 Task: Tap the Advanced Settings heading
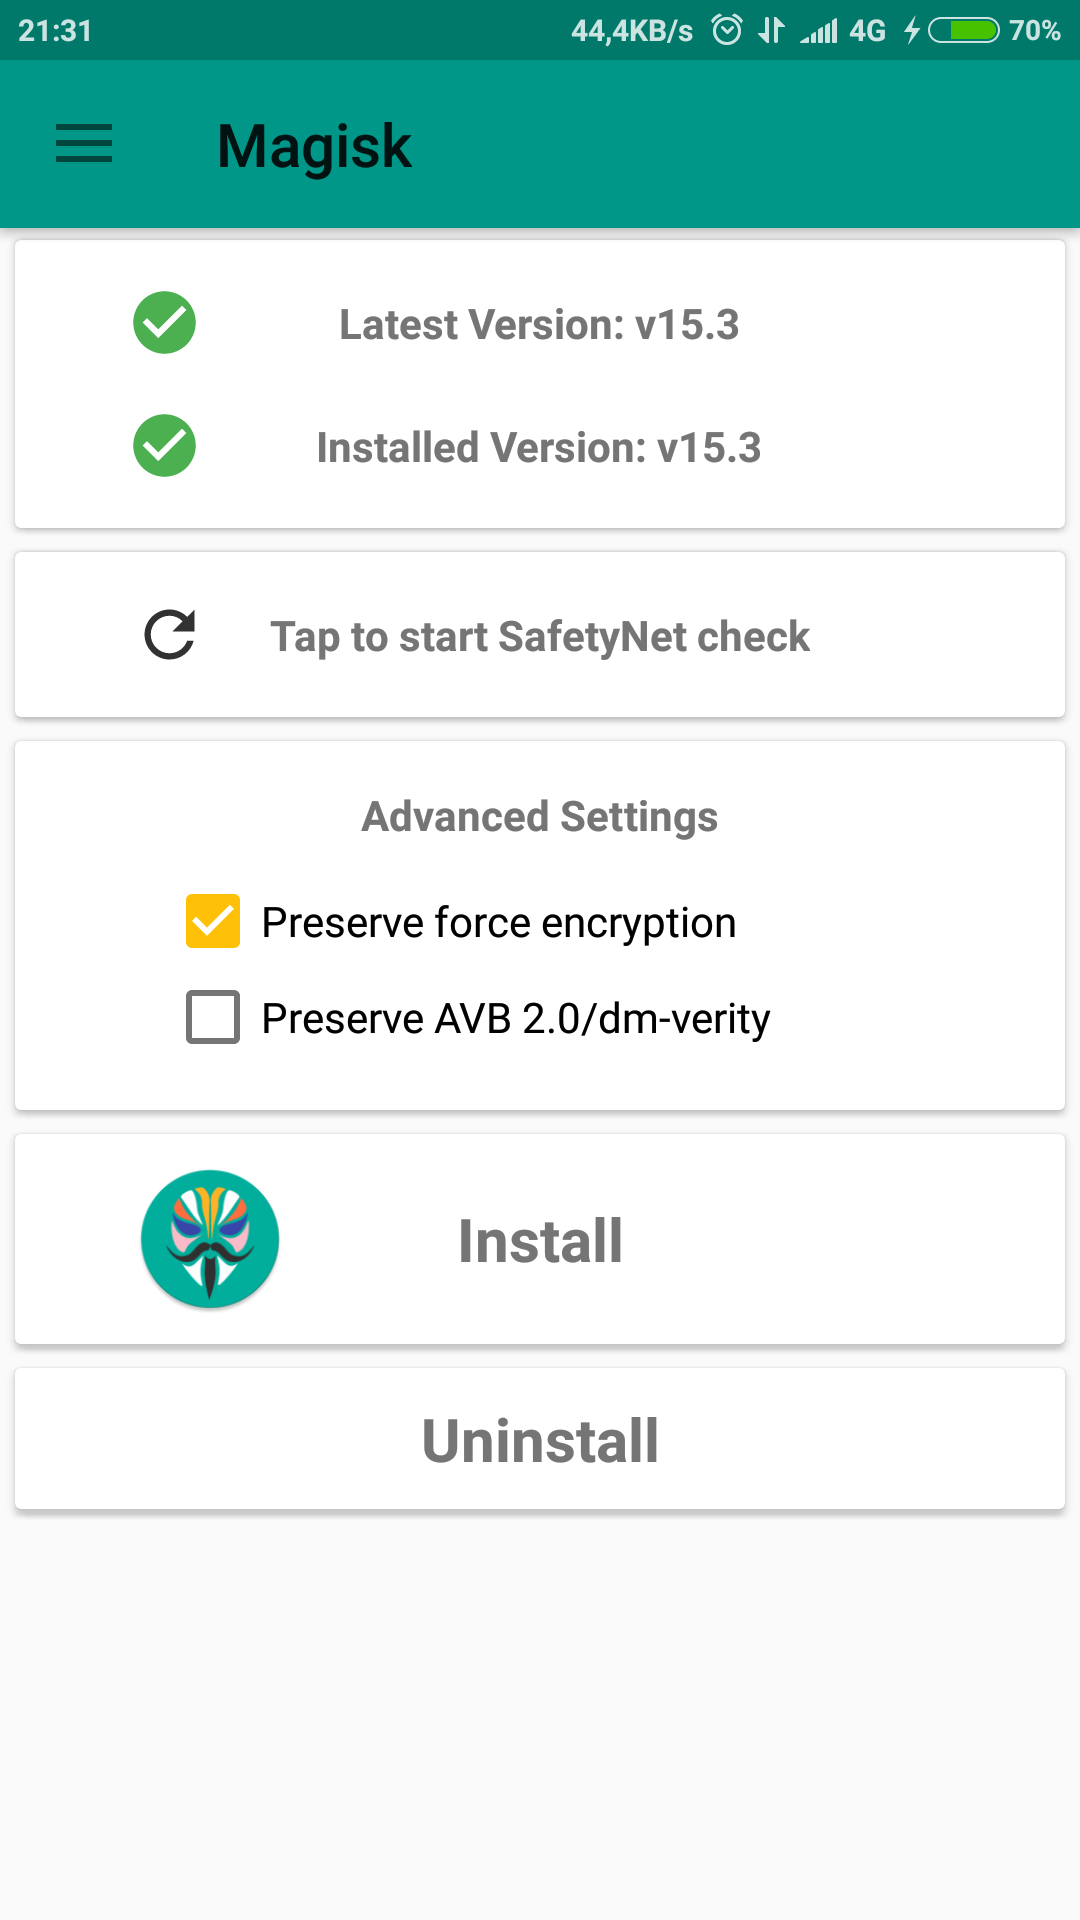tap(540, 816)
